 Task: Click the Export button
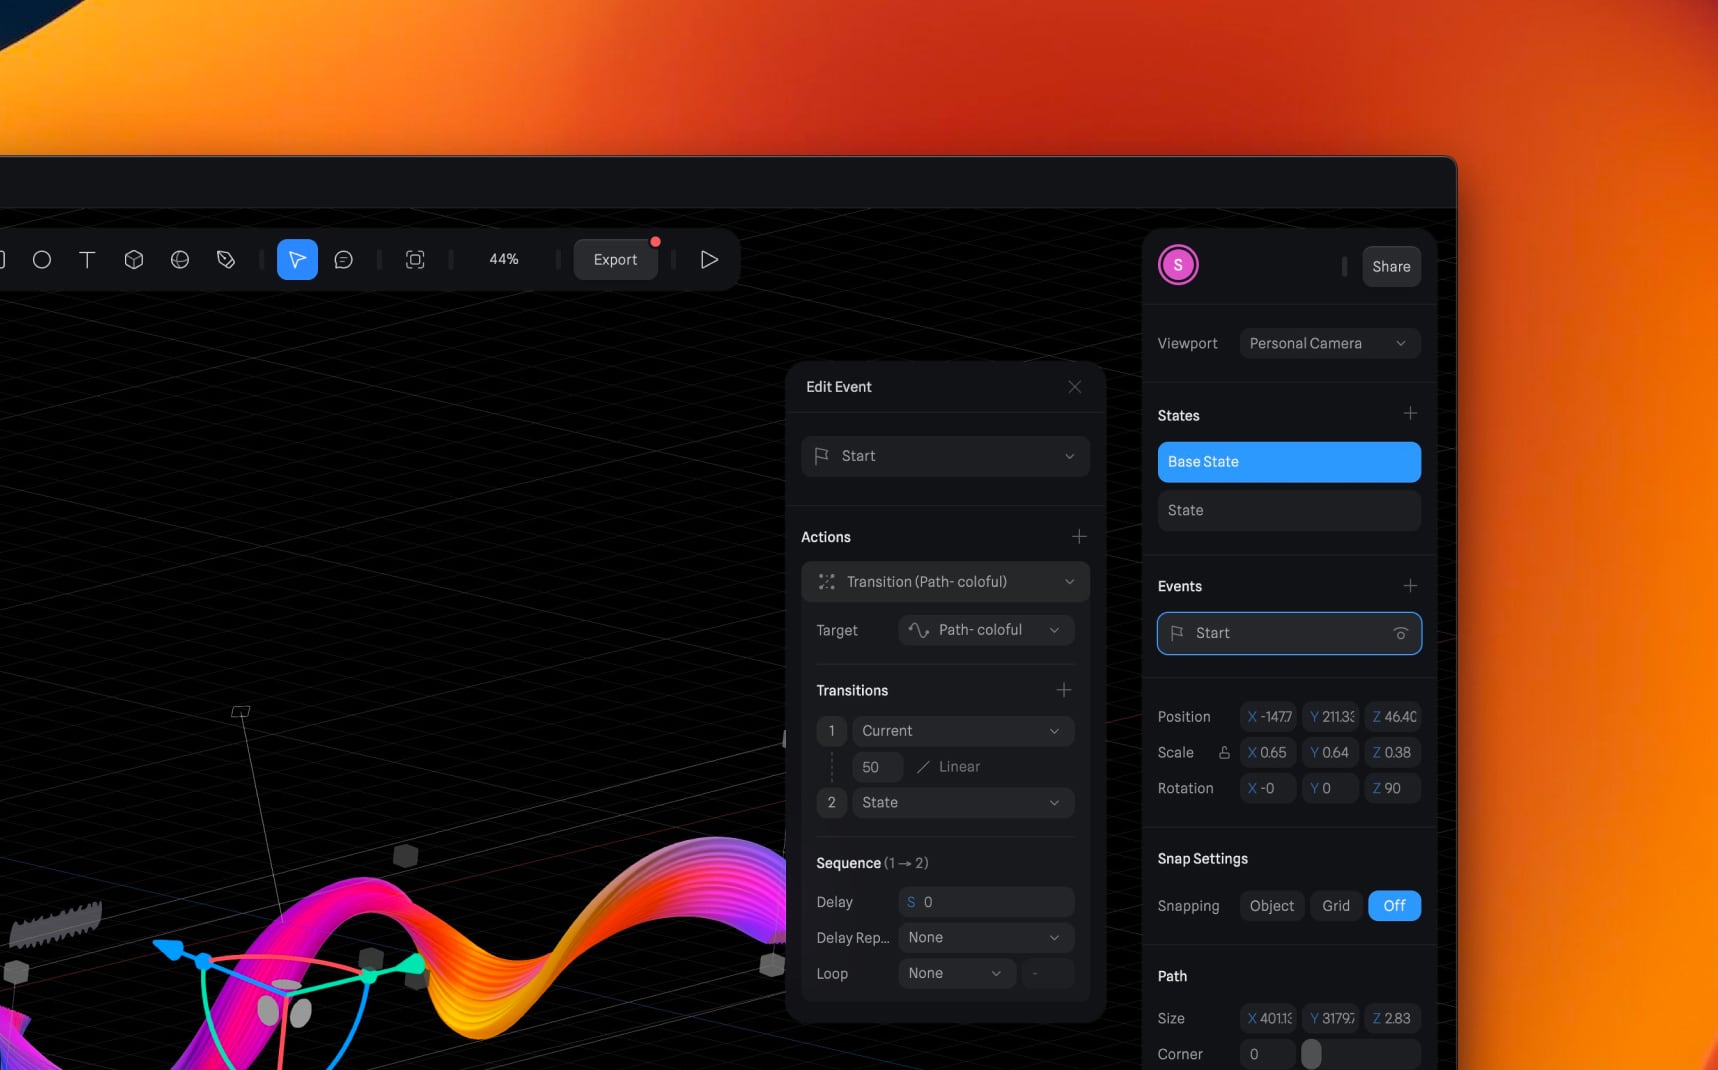615,259
